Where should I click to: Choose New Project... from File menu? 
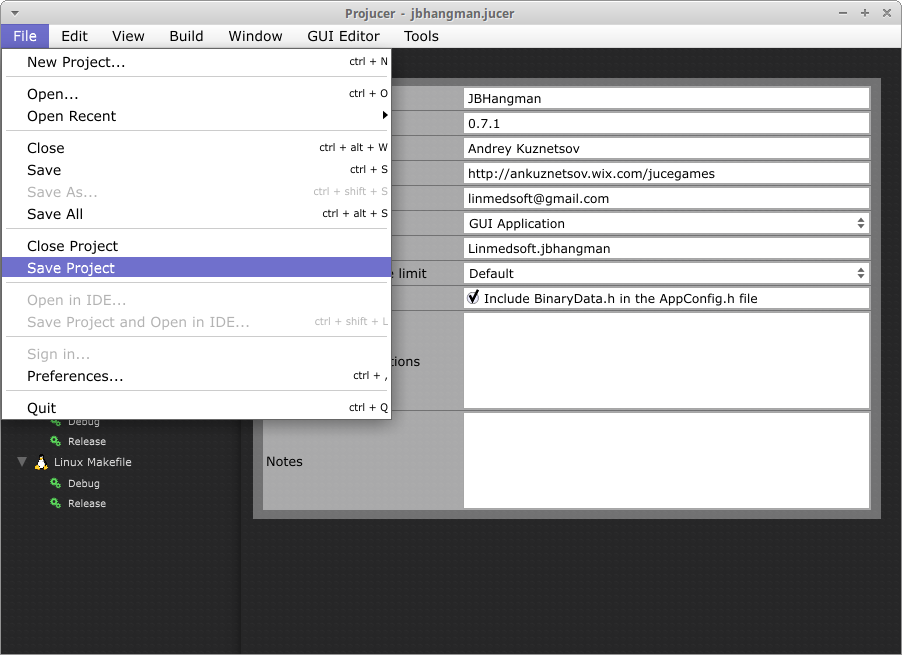click(x=197, y=62)
